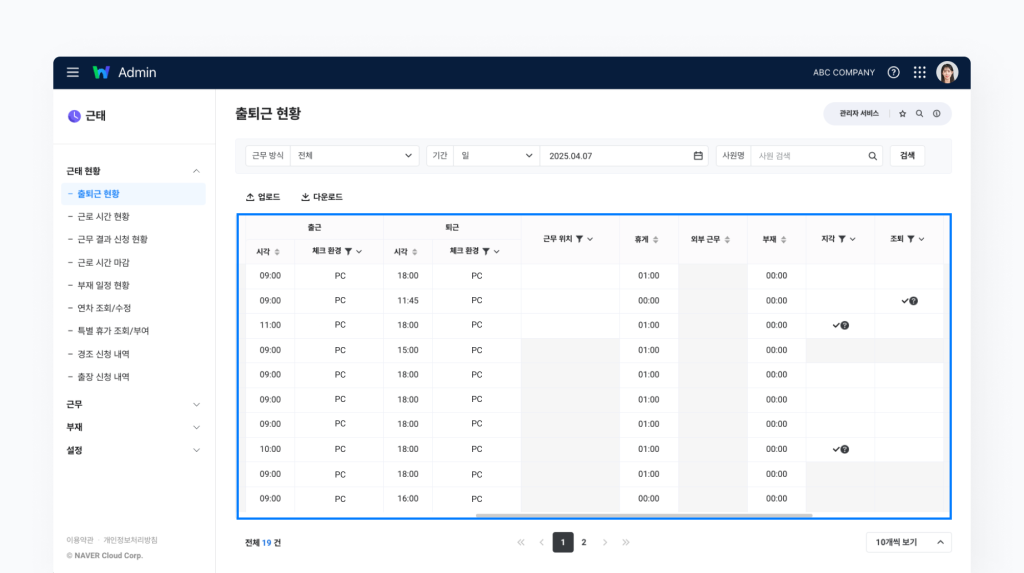Go to first page arrow

click(520, 542)
